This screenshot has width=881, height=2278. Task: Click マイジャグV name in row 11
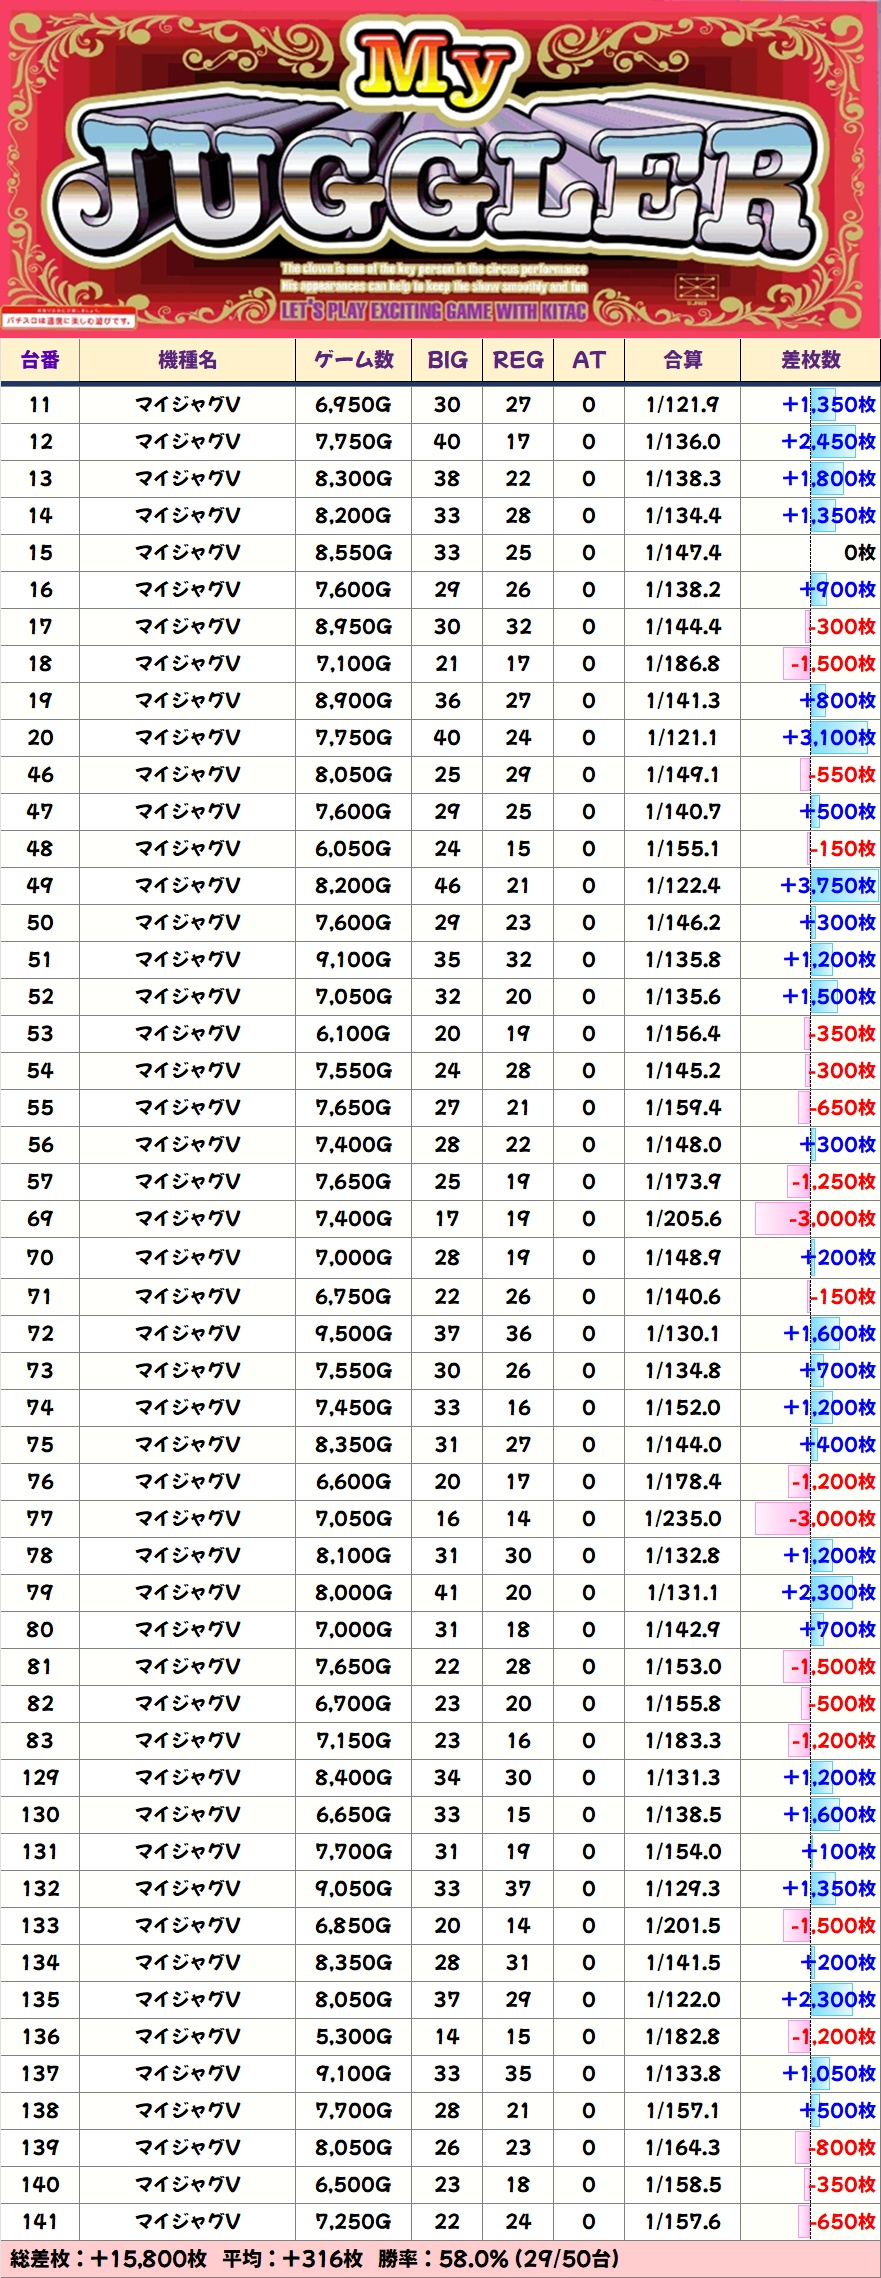coord(187,405)
